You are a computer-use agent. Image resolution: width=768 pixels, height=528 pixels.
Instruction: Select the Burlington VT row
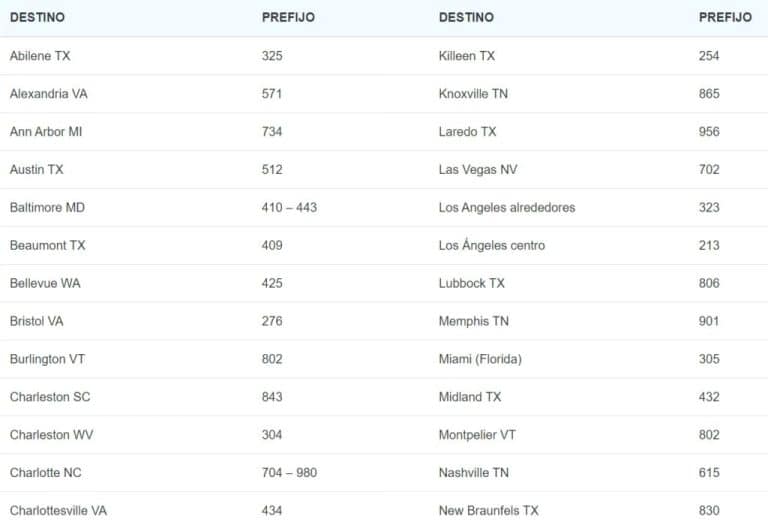click(52, 359)
